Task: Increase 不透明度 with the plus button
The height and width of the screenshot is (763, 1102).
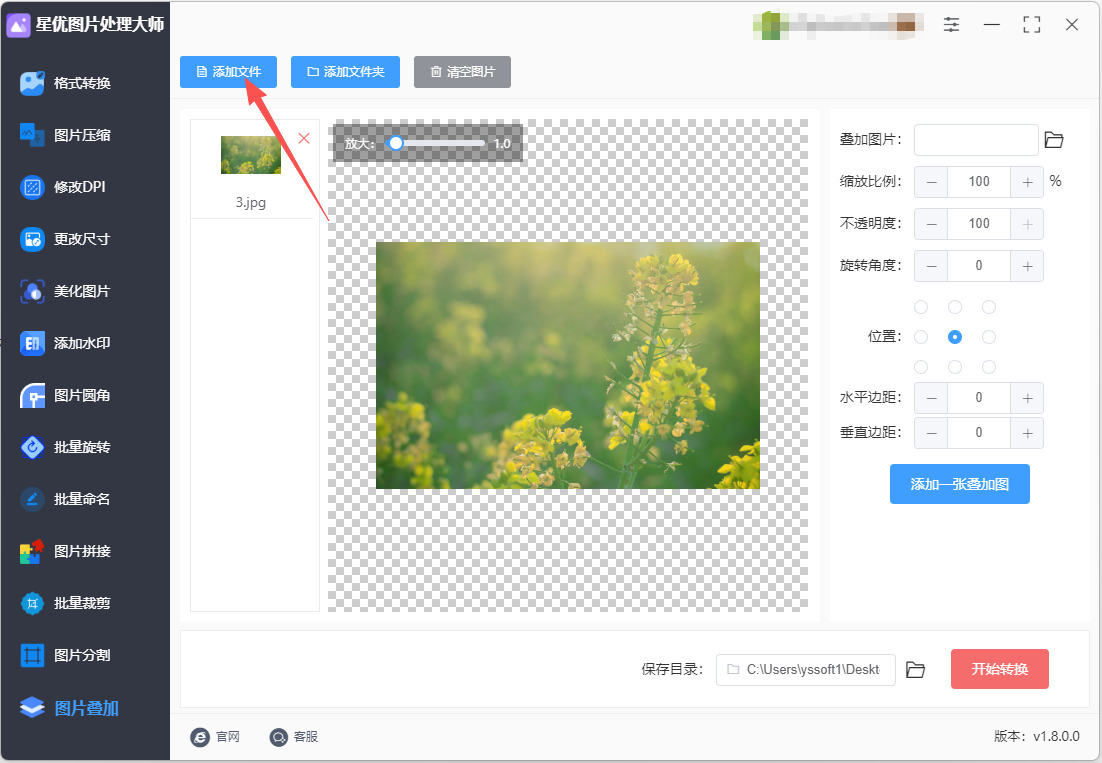Action: pos(1027,224)
